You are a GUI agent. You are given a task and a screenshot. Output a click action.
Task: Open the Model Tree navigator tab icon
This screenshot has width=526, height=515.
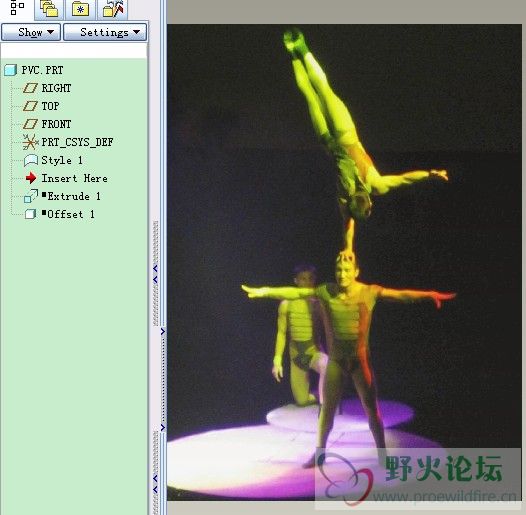pos(17,8)
